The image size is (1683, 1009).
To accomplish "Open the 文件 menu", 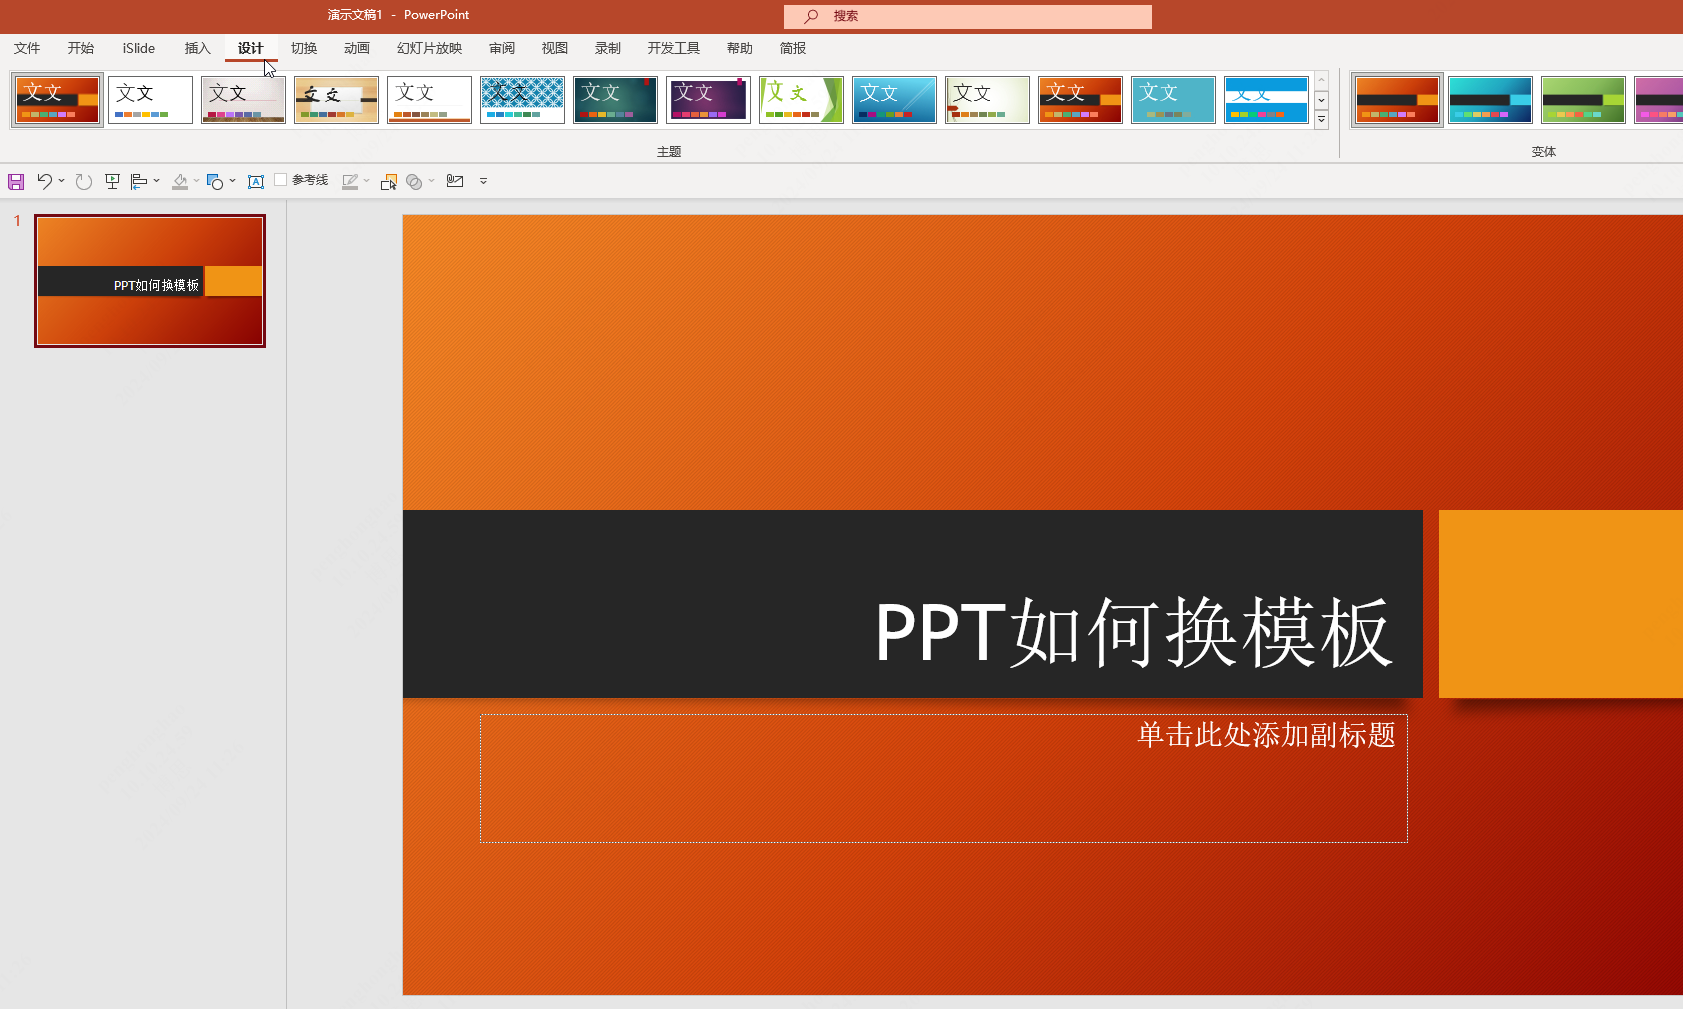I will click(x=27, y=48).
